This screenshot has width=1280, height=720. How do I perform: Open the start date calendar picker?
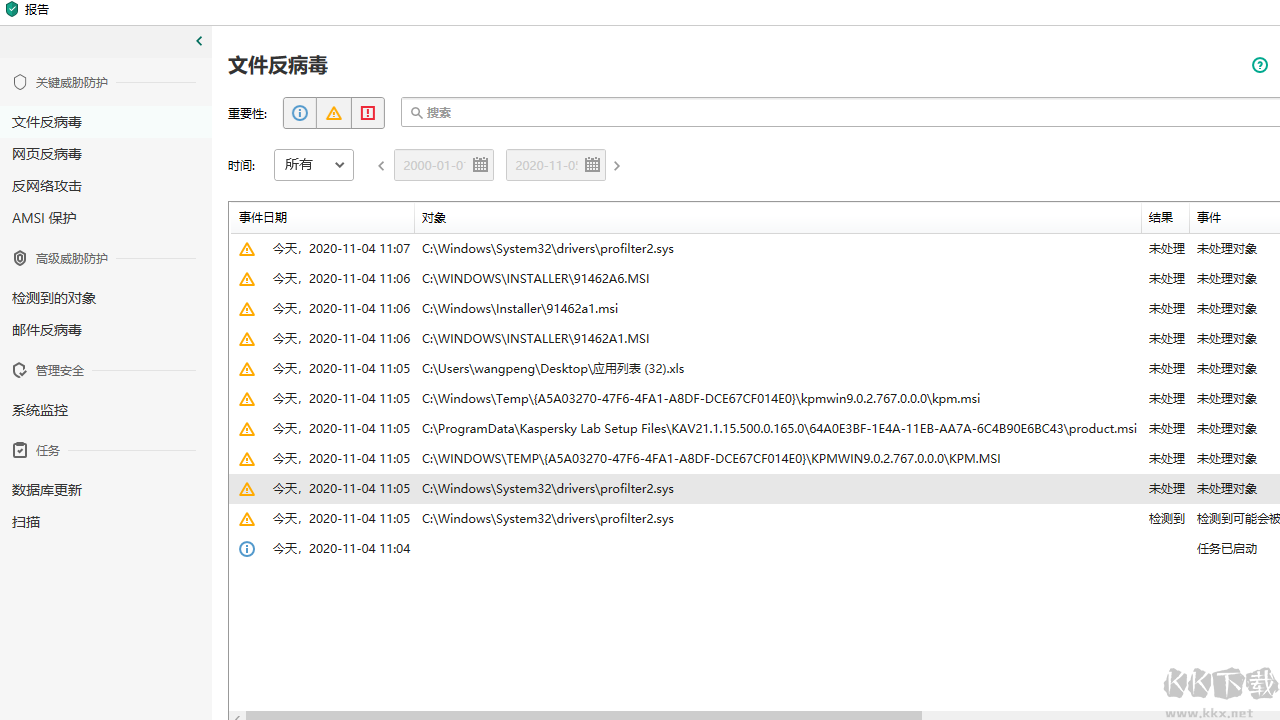pos(480,165)
